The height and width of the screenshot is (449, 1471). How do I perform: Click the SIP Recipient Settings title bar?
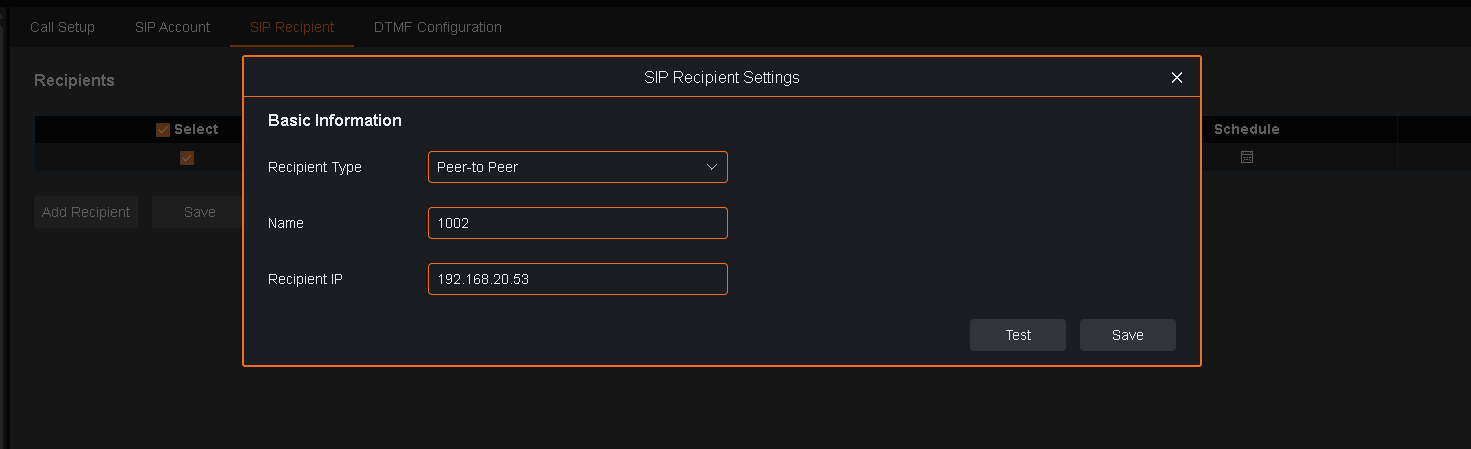[x=721, y=77]
